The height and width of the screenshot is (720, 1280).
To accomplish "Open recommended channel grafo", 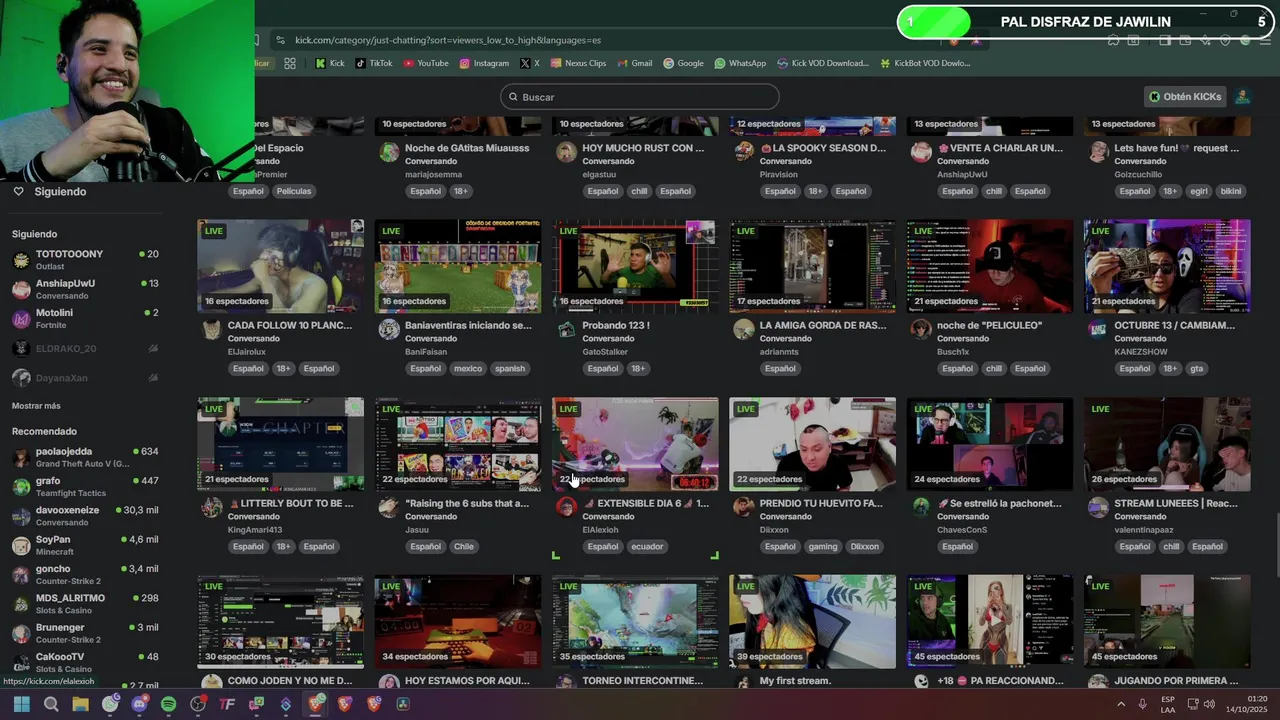I will tap(85, 487).
